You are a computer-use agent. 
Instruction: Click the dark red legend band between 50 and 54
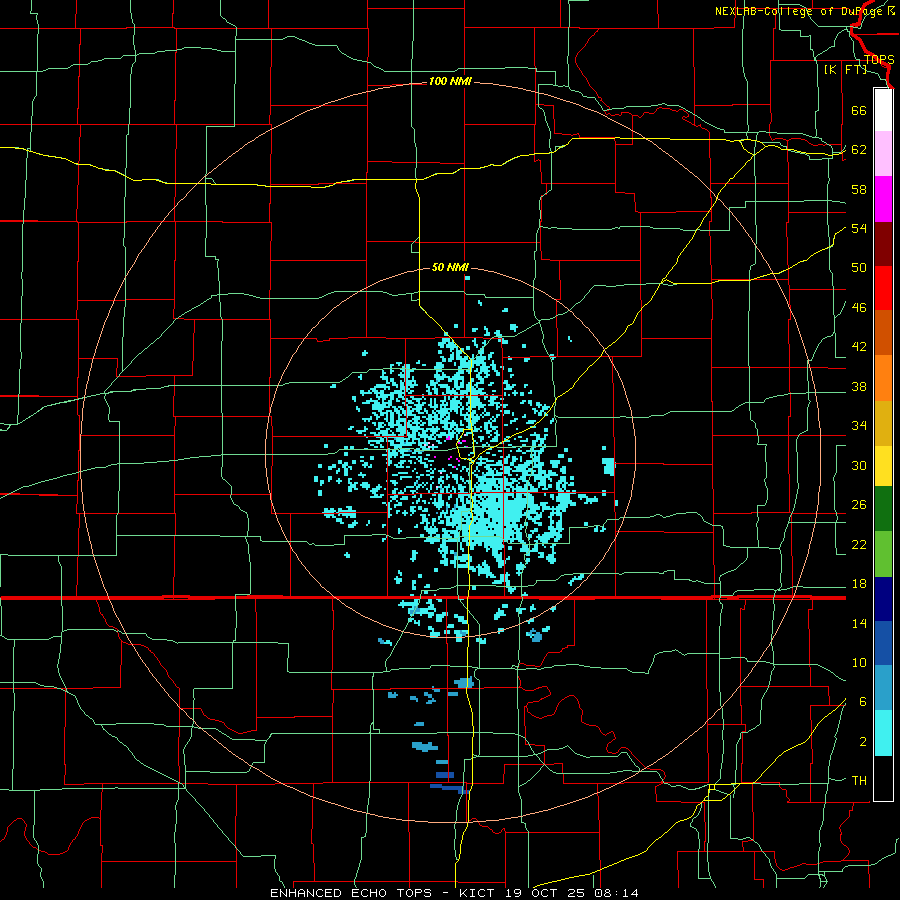click(x=883, y=244)
